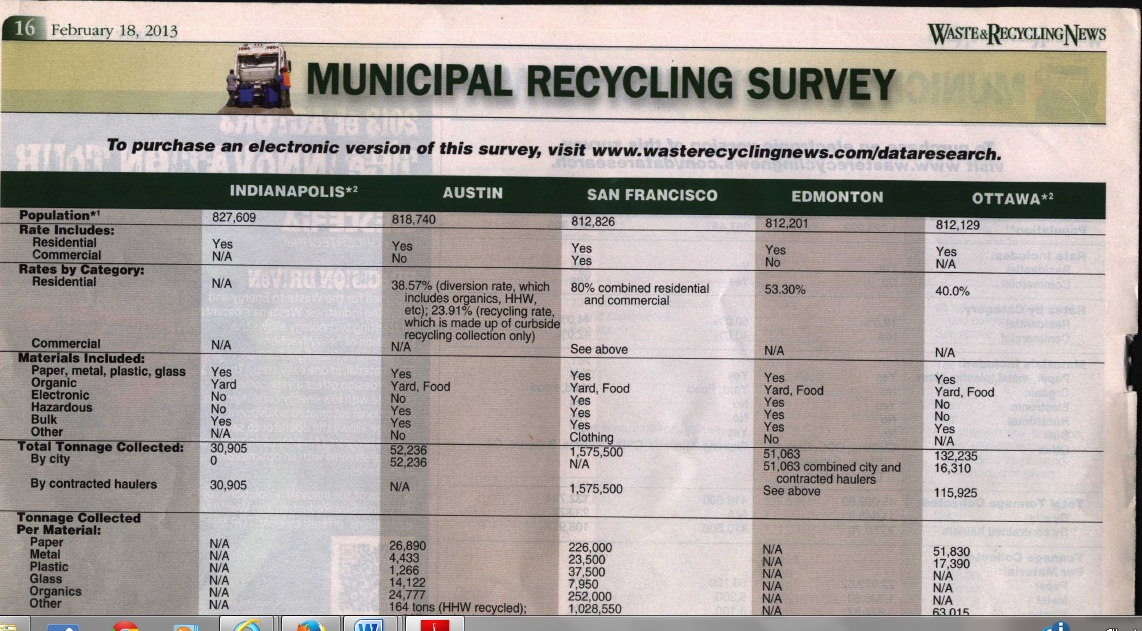Image resolution: width=1142 pixels, height=631 pixels.
Task: Click the Municipal Recycling Survey title
Action: tap(600, 80)
